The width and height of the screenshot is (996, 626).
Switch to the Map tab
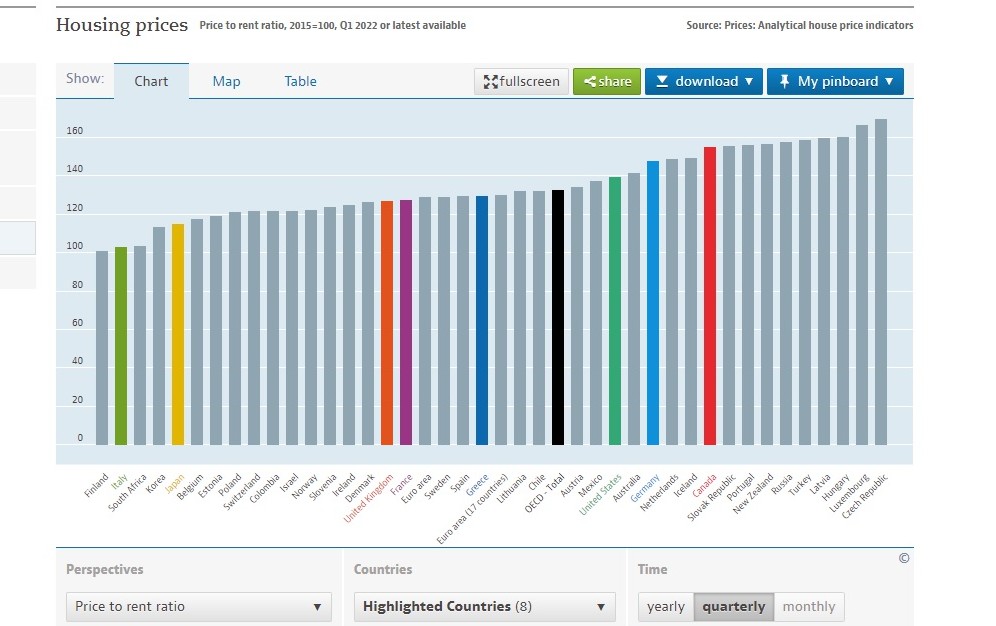pos(226,82)
